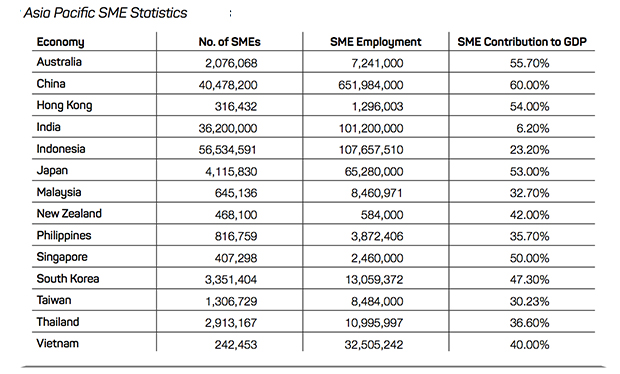Click the SME Employment column header
Image resolution: width=620 pixels, height=374 pixels.
(376, 42)
